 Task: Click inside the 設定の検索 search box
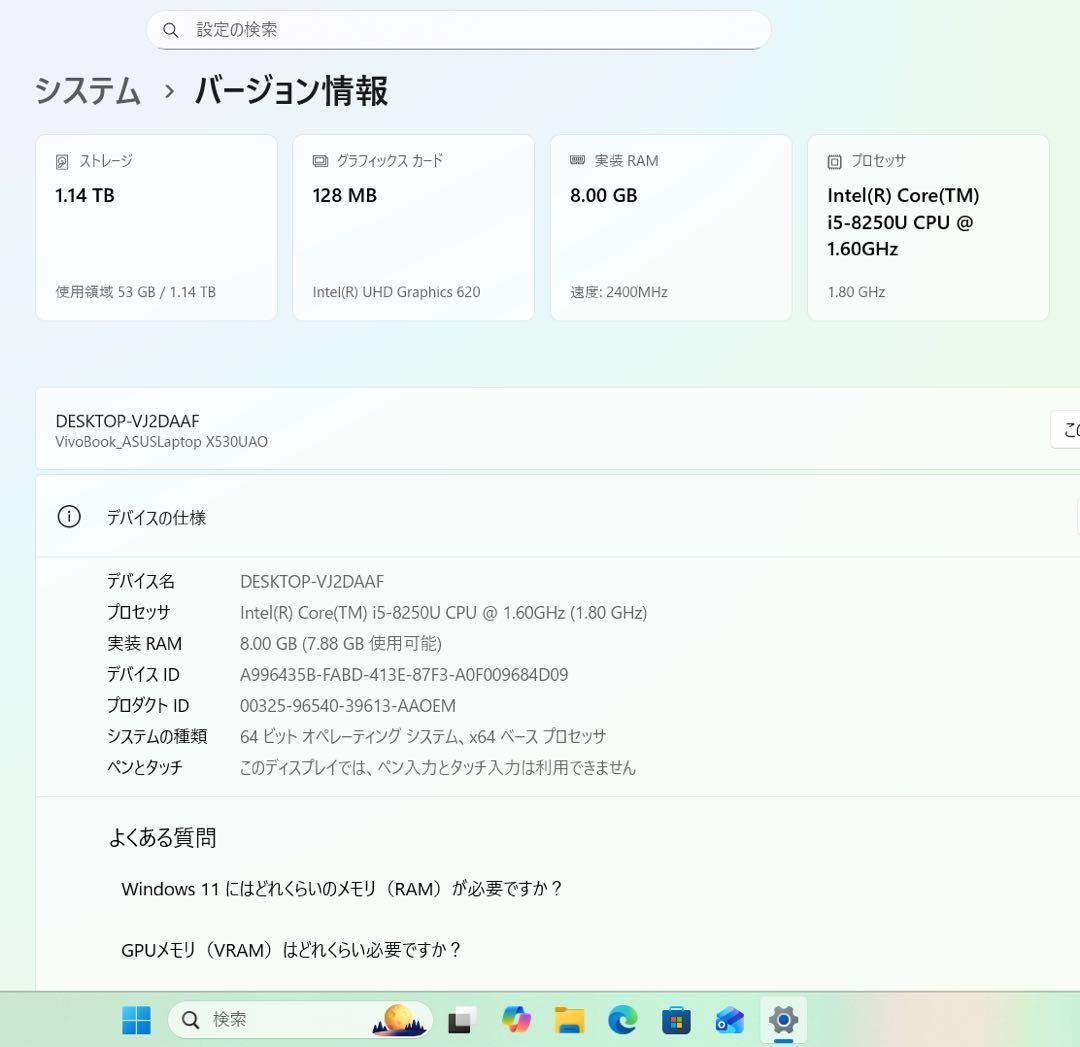(x=460, y=30)
